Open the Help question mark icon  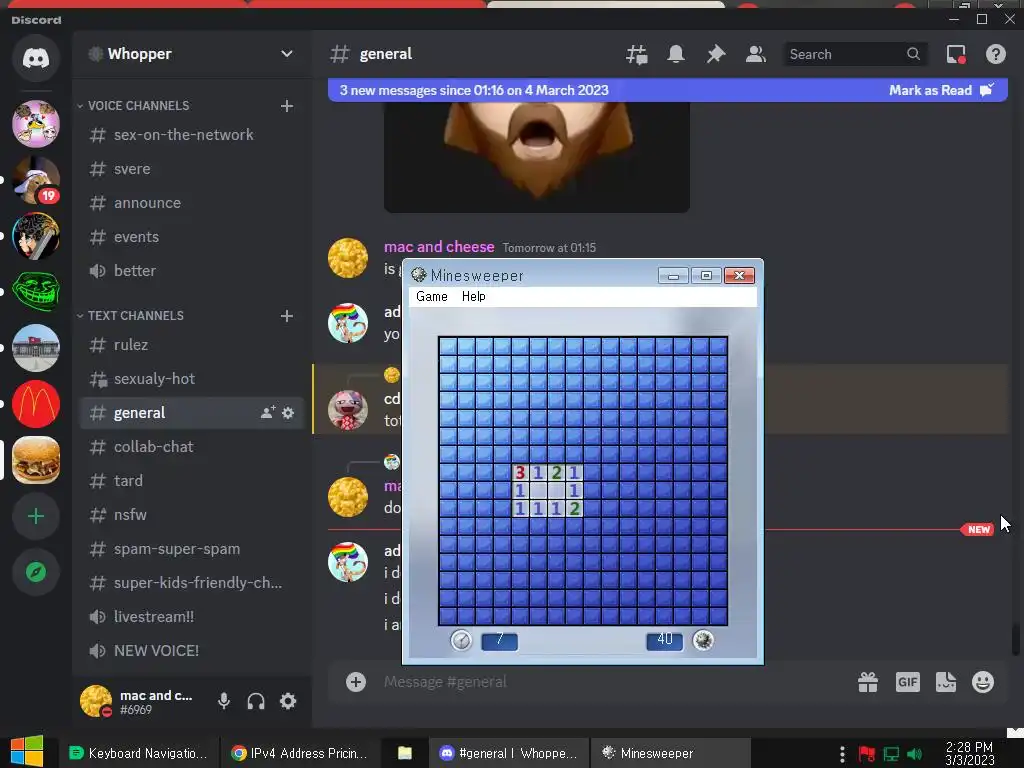click(x=995, y=54)
